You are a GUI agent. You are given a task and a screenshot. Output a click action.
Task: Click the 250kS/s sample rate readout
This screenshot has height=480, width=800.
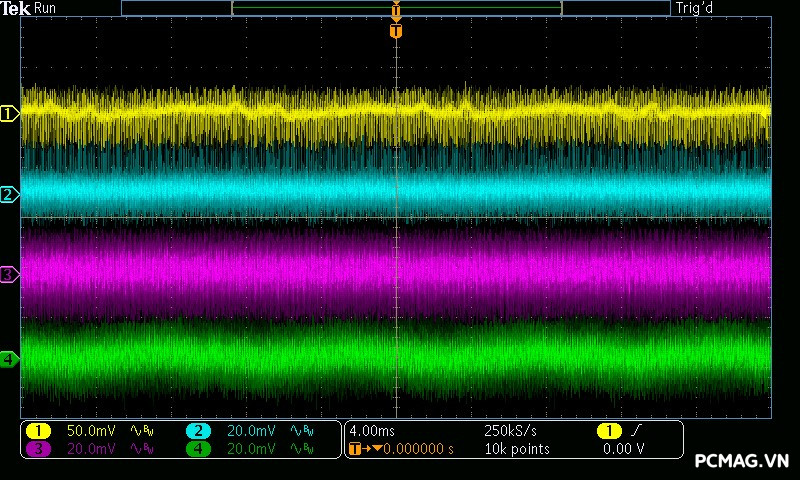coord(511,431)
